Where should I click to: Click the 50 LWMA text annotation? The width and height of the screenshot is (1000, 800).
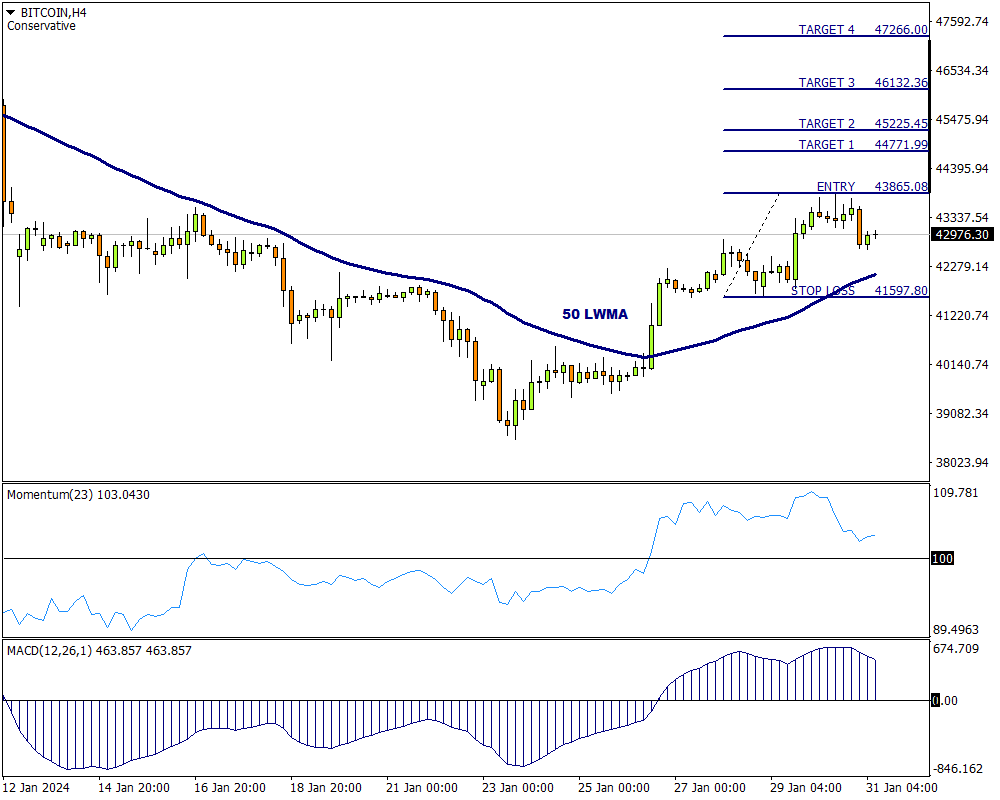click(x=595, y=314)
